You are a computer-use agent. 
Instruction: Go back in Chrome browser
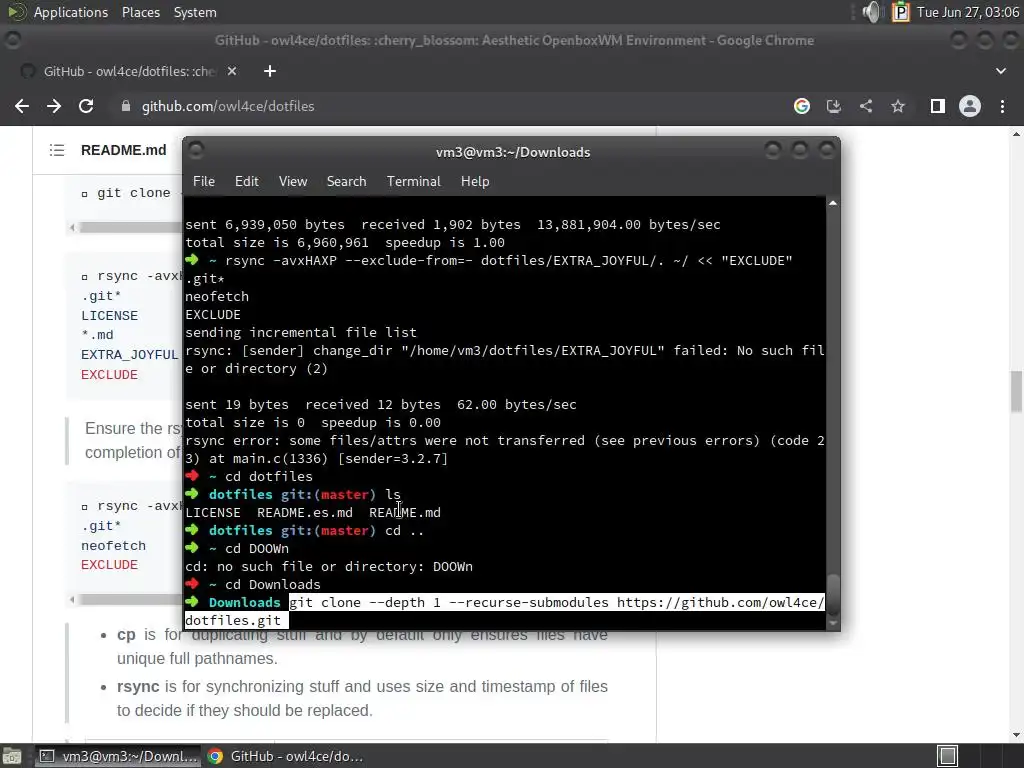click(22, 106)
